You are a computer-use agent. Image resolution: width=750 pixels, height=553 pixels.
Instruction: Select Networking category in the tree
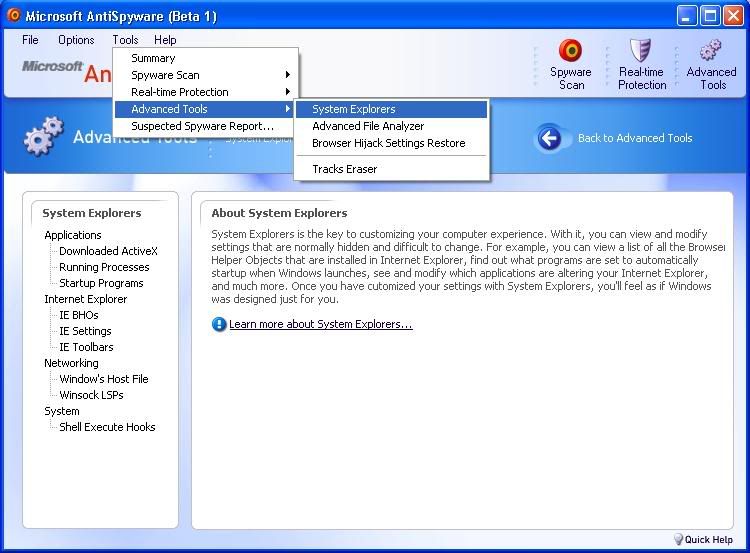(x=71, y=363)
